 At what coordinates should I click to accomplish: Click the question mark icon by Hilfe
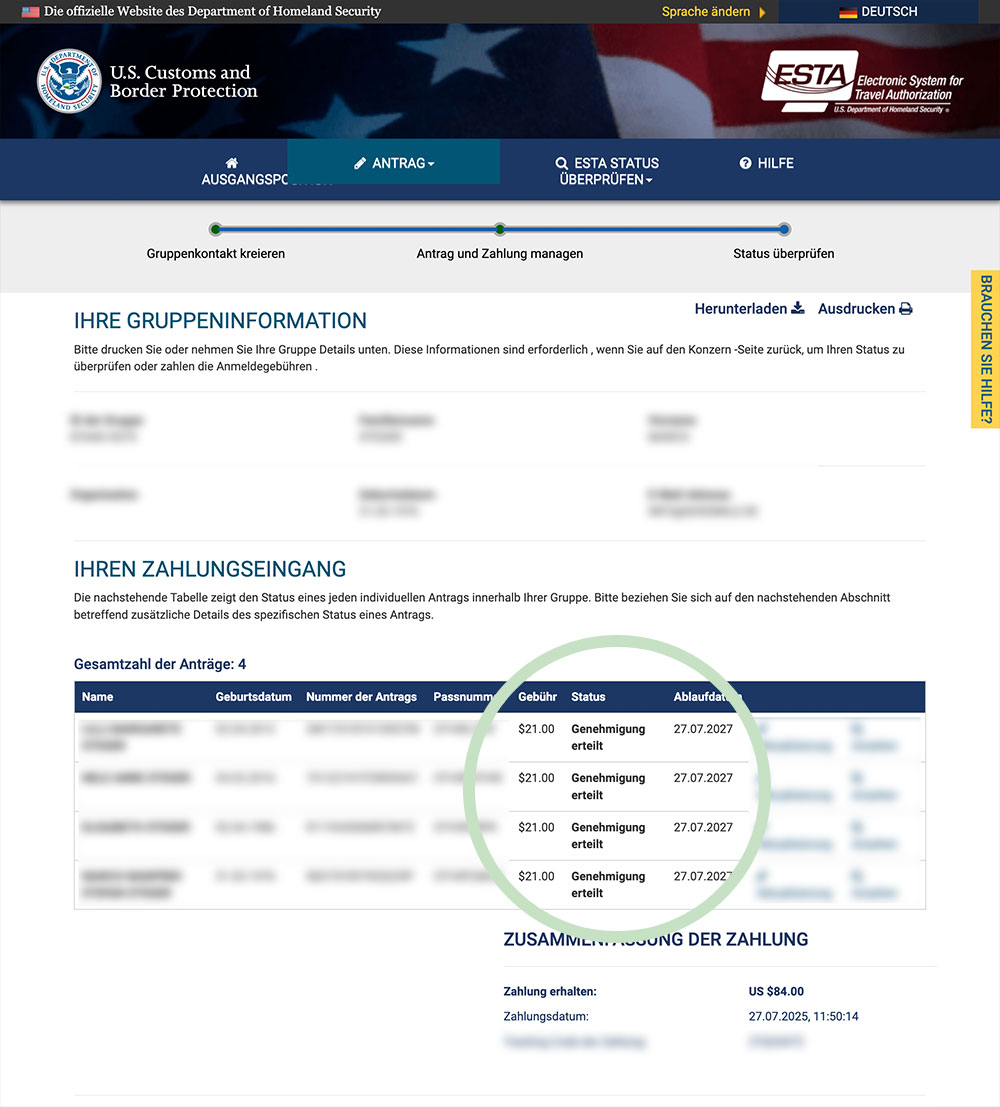click(x=745, y=163)
